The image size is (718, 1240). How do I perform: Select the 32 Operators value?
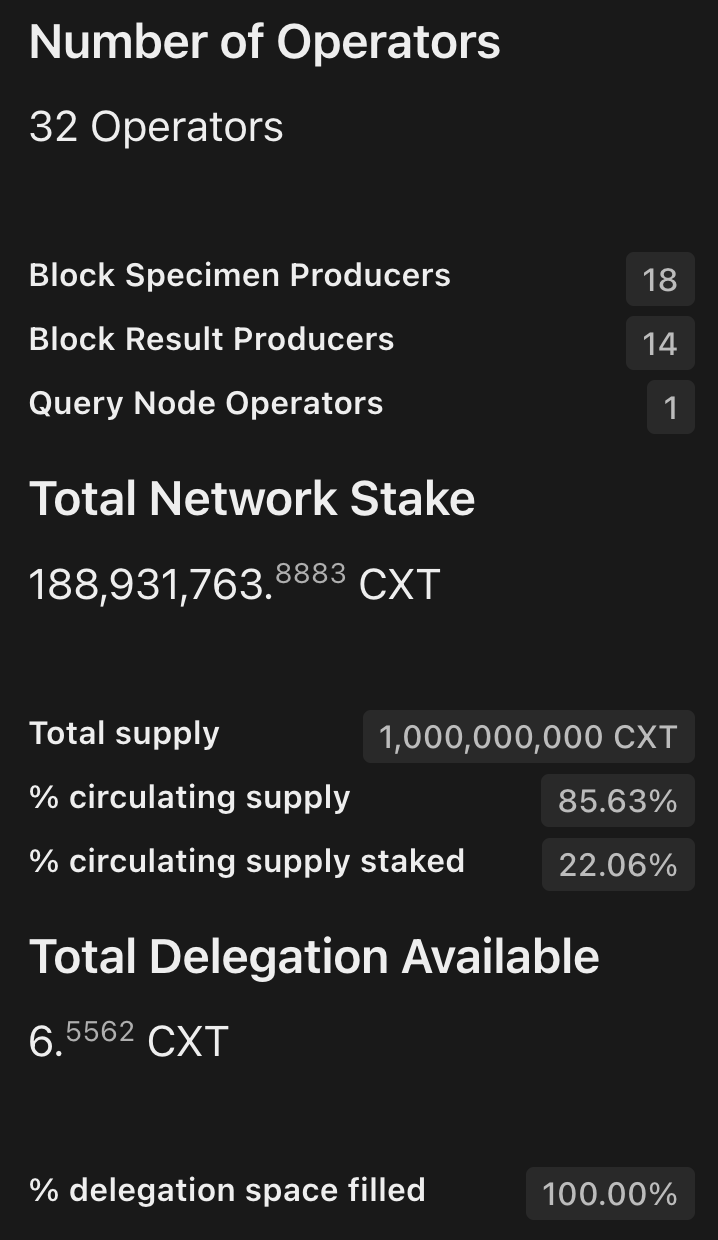(157, 128)
